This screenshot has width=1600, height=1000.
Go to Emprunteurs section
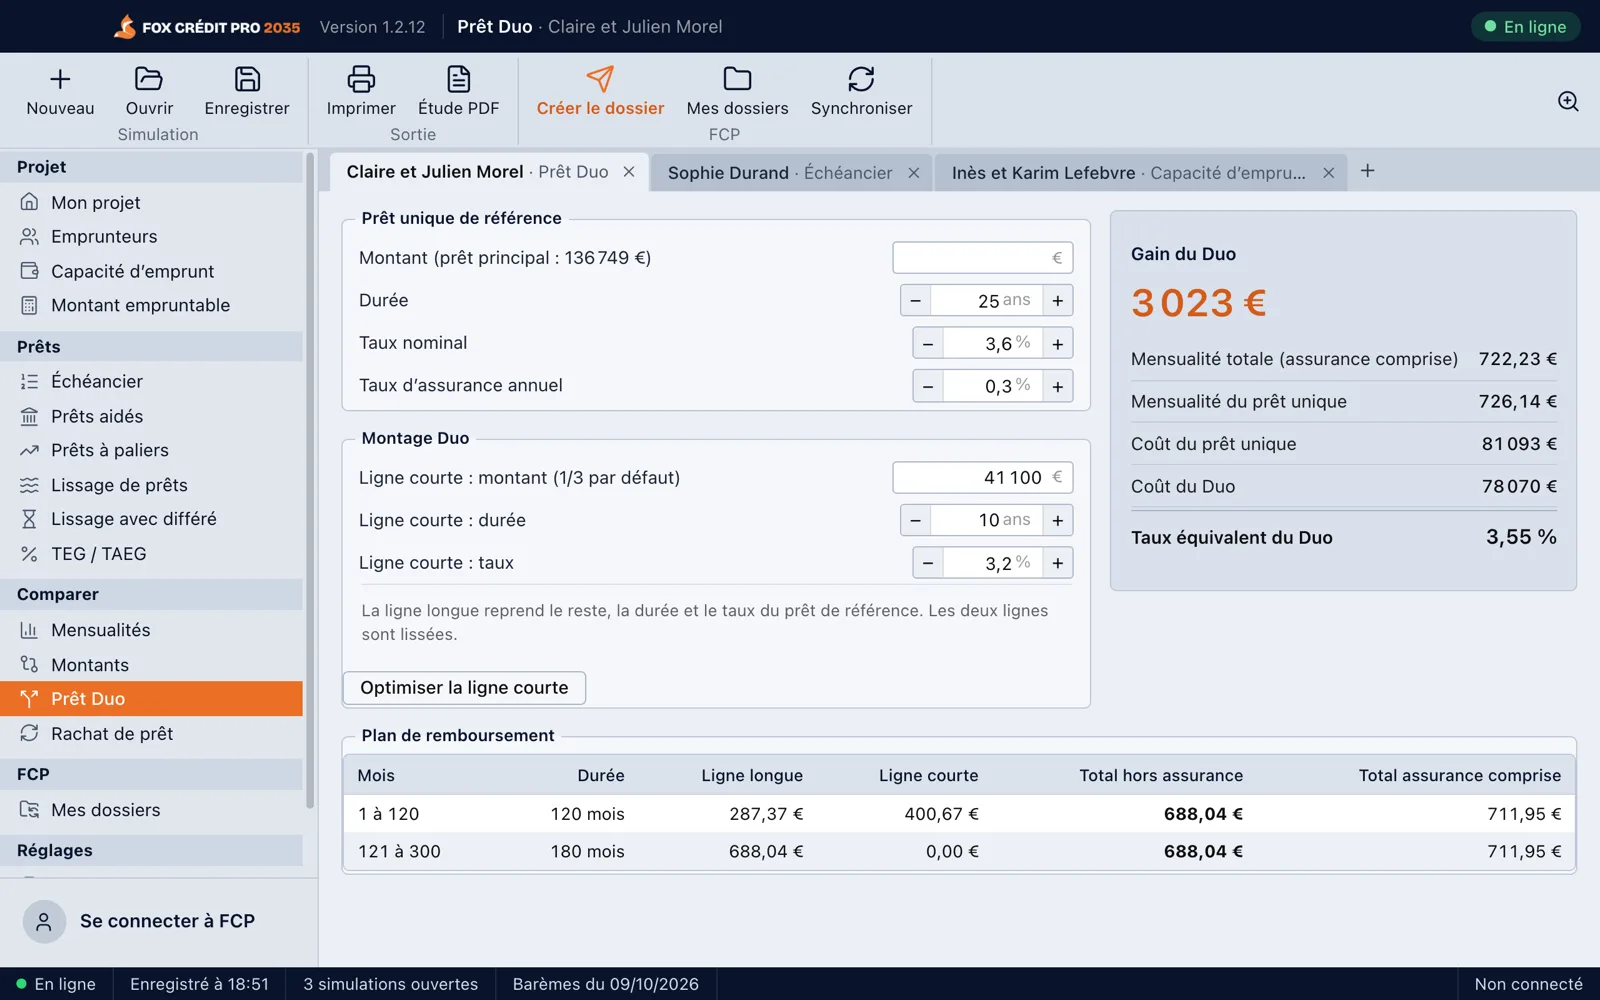[152, 237]
